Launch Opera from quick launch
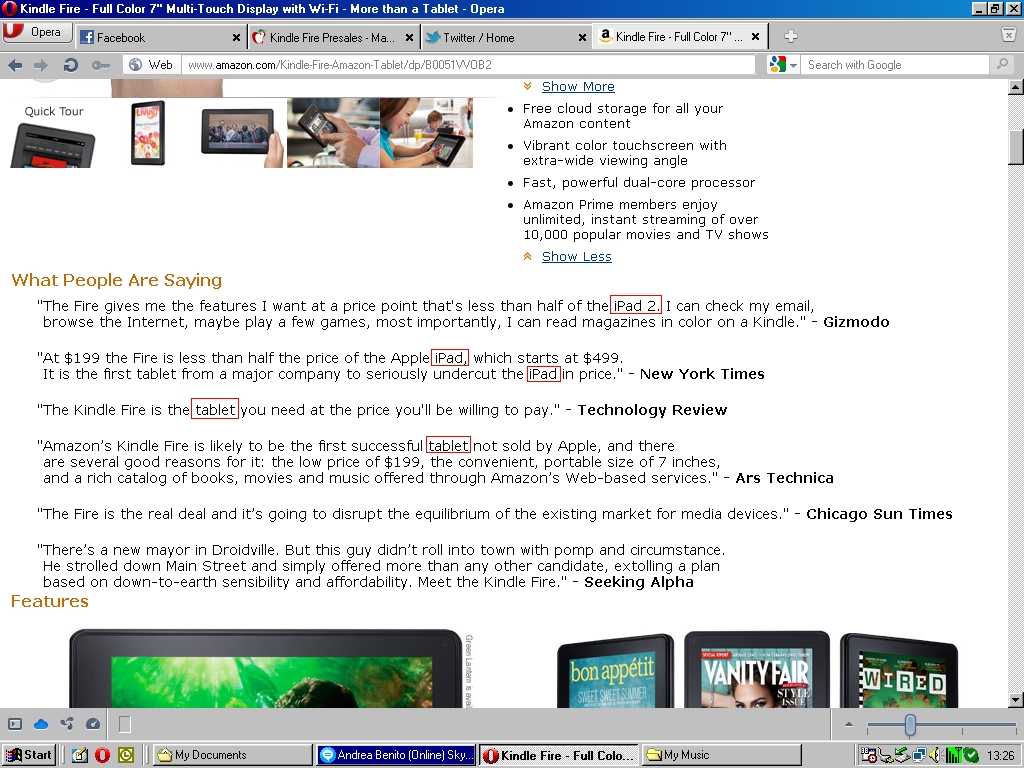The height and width of the screenshot is (768, 1024). pyautogui.click(x=103, y=755)
